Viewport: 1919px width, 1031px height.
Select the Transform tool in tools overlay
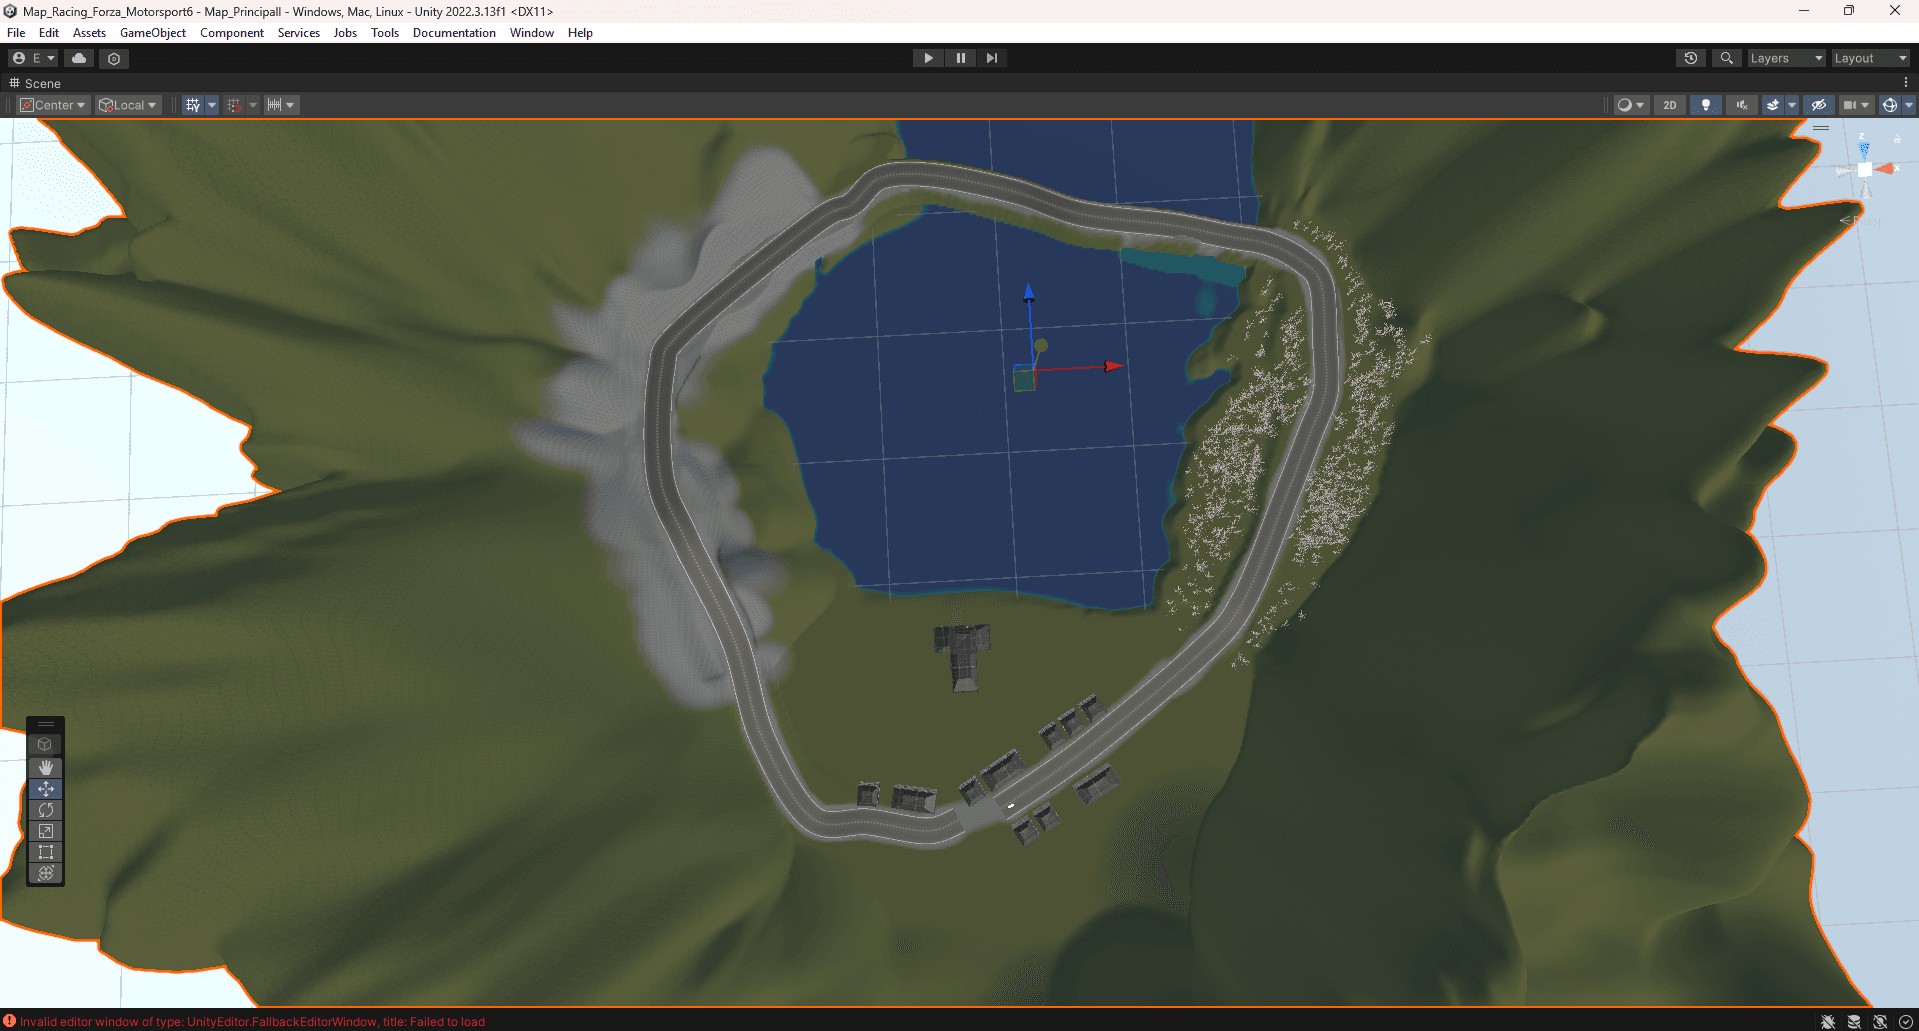(45, 873)
